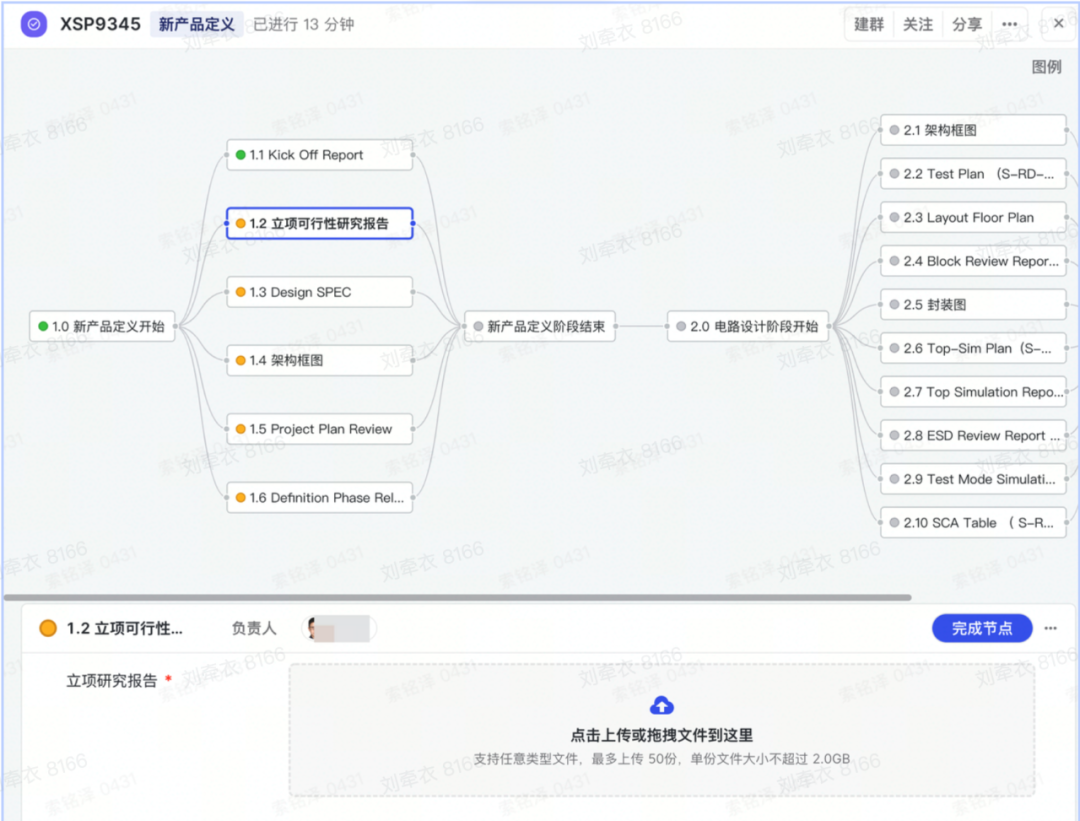
Task: Click 关注 to follow this item
Action: pyautogui.click(x=918, y=25)
